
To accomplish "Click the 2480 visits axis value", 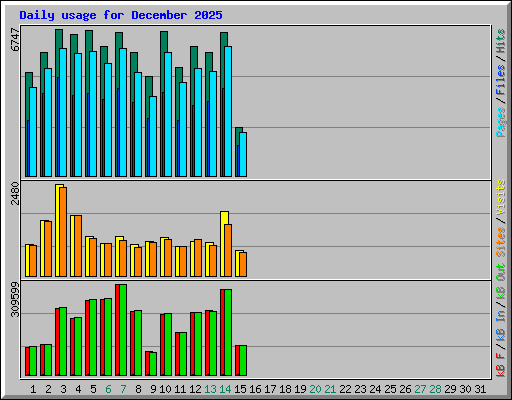I will tap(15, 193).
